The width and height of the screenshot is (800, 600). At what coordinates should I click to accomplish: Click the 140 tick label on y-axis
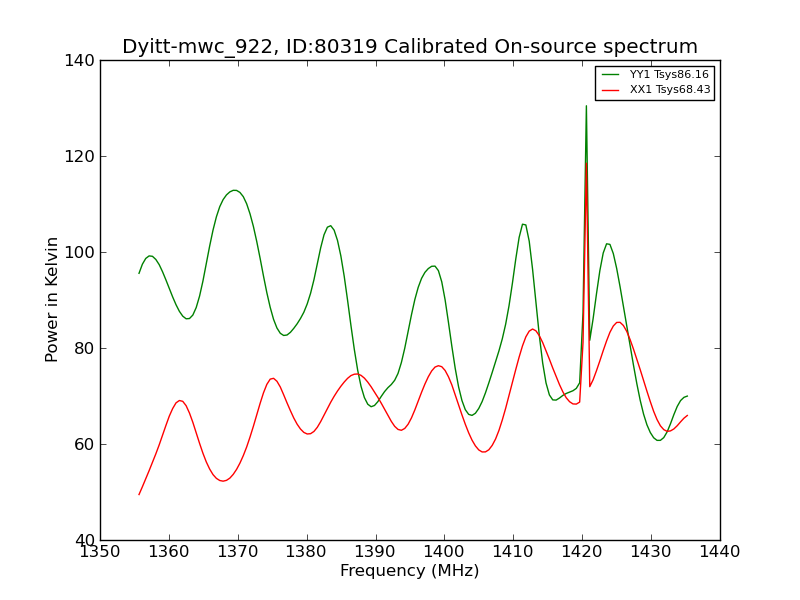point(80,61)
